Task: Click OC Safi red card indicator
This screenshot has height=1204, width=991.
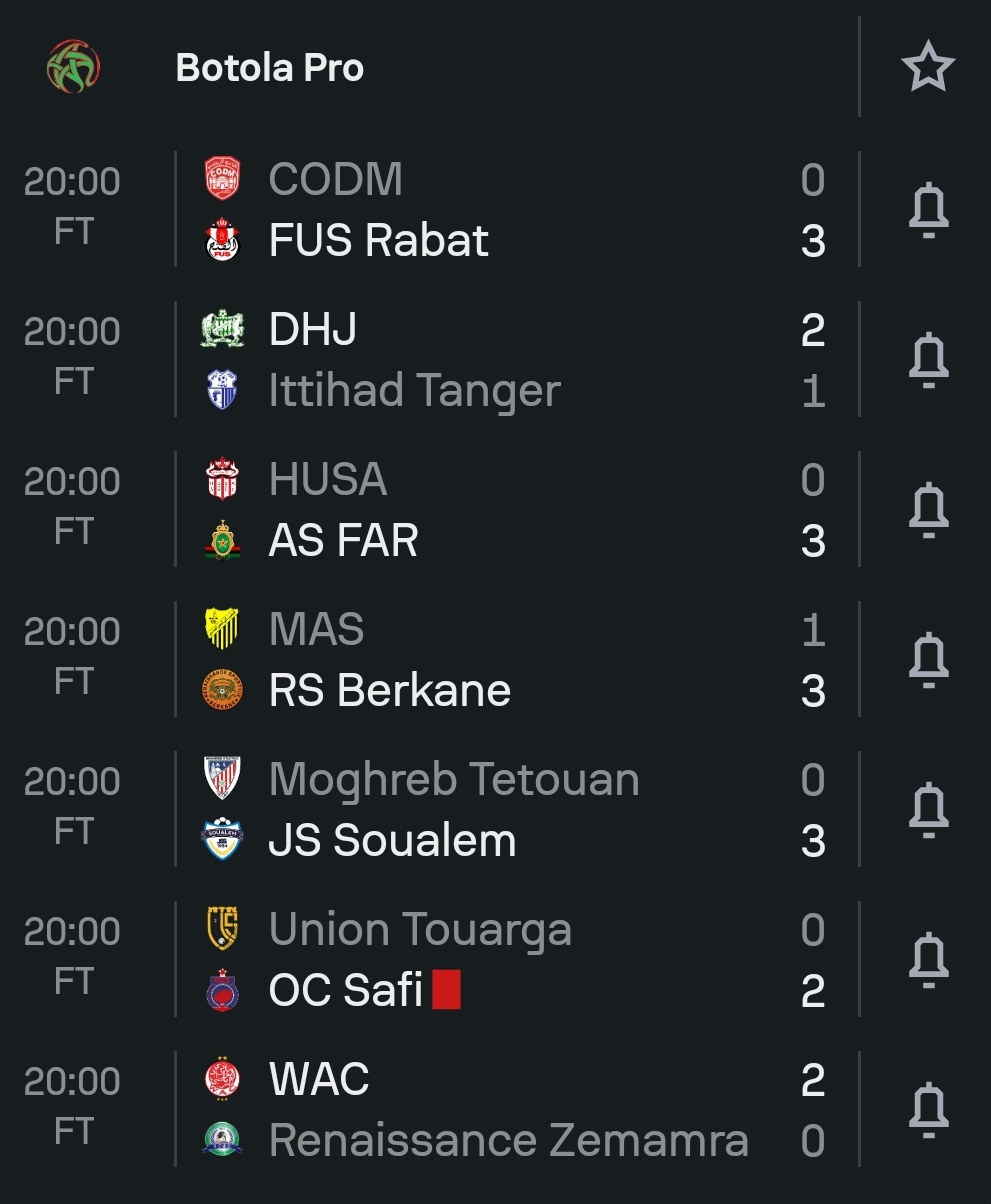Action: click(x=447, y=990)
